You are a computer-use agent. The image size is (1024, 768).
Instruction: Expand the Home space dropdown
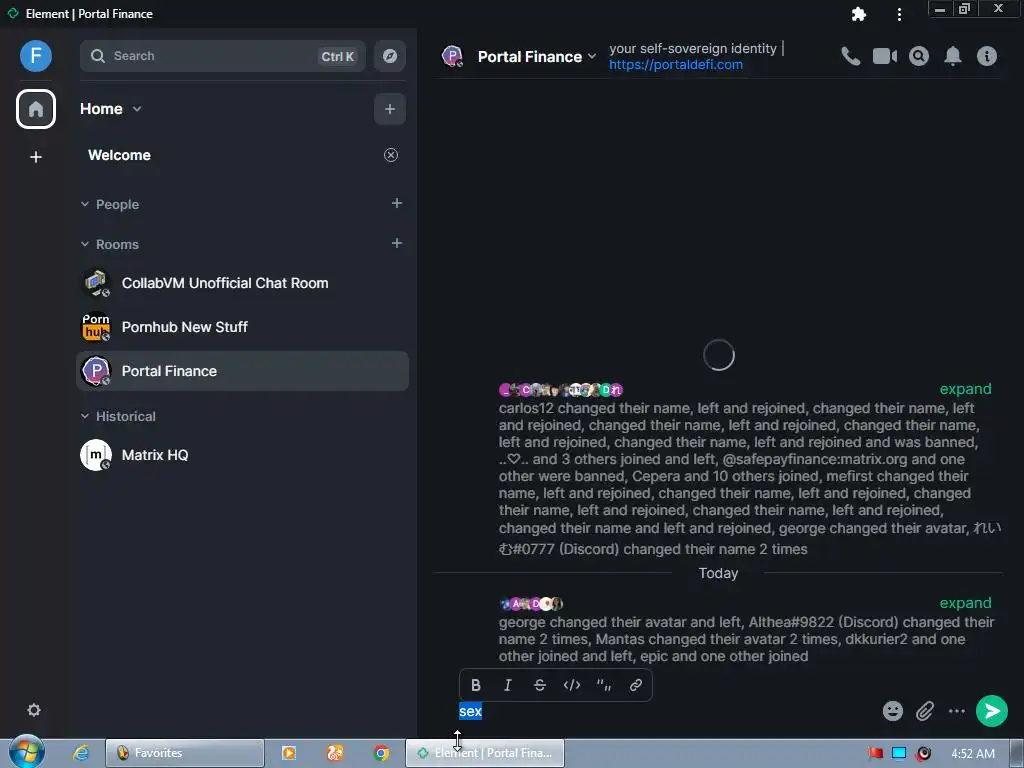136,109
